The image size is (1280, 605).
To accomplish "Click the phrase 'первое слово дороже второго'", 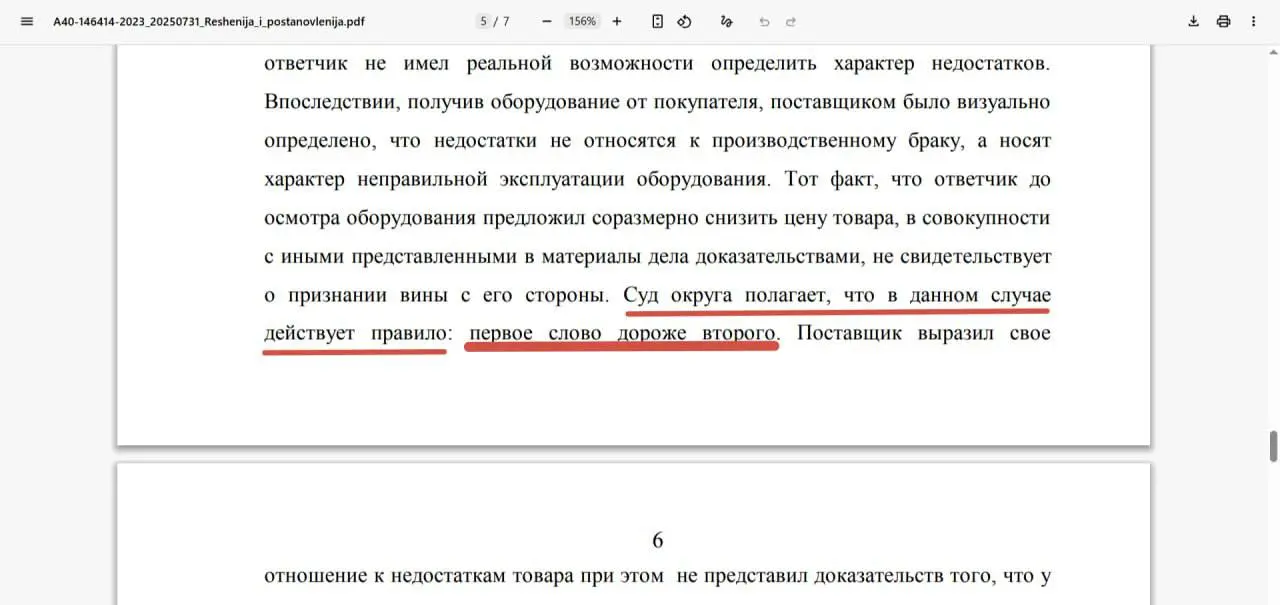I will (622, 333).
